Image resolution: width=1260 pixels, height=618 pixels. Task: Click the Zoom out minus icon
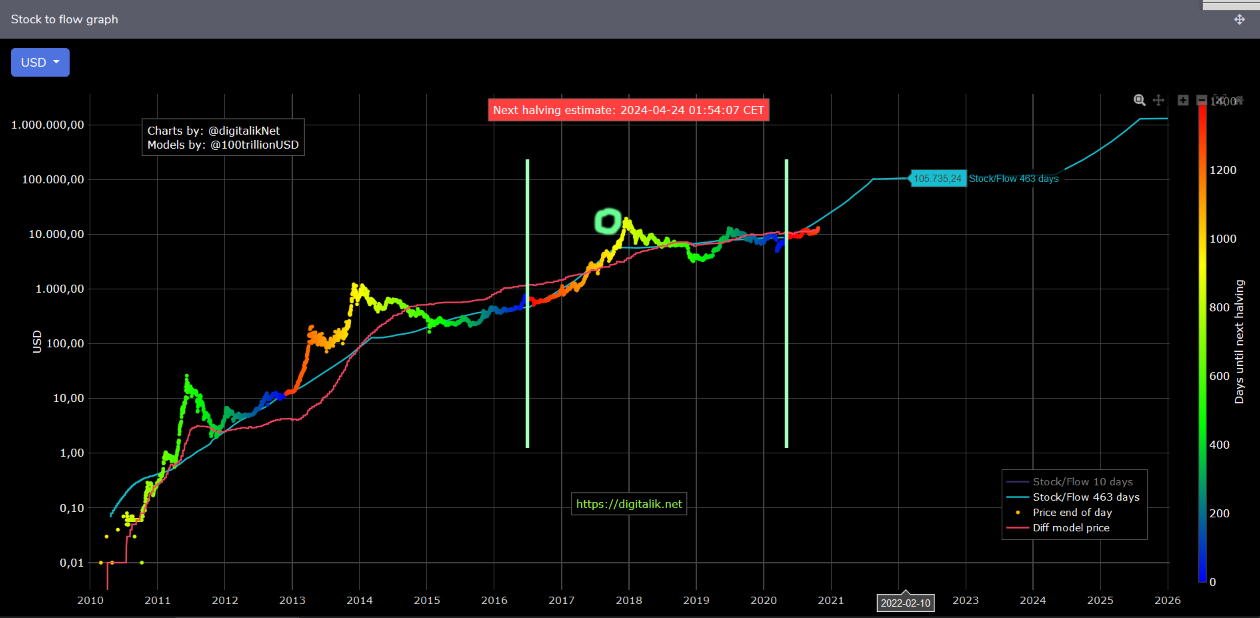1202,100
